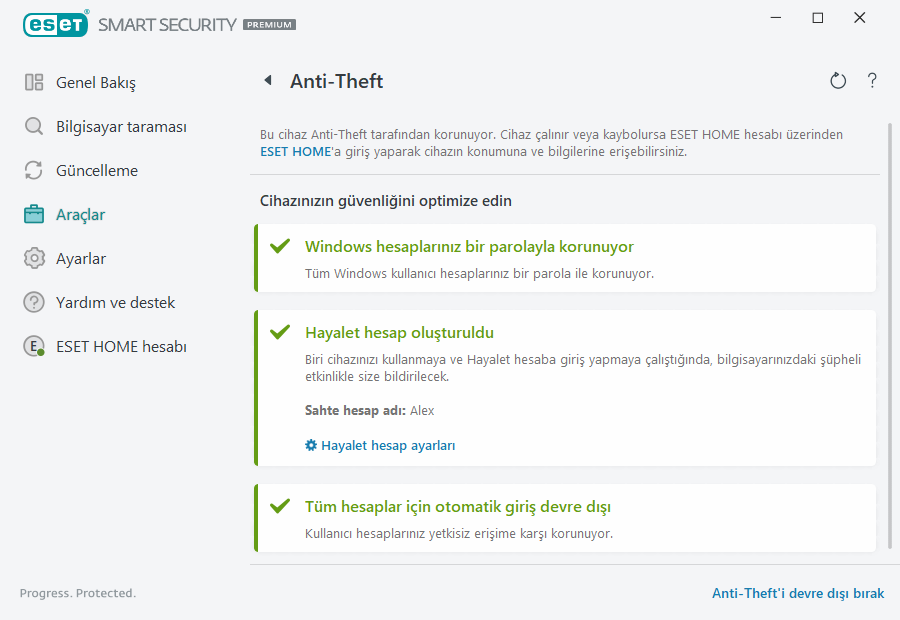Click the Anti-Theft heading tab
The height and width of the screenshot is (620, 900).
pyautogui.click(x=336, y=81)
